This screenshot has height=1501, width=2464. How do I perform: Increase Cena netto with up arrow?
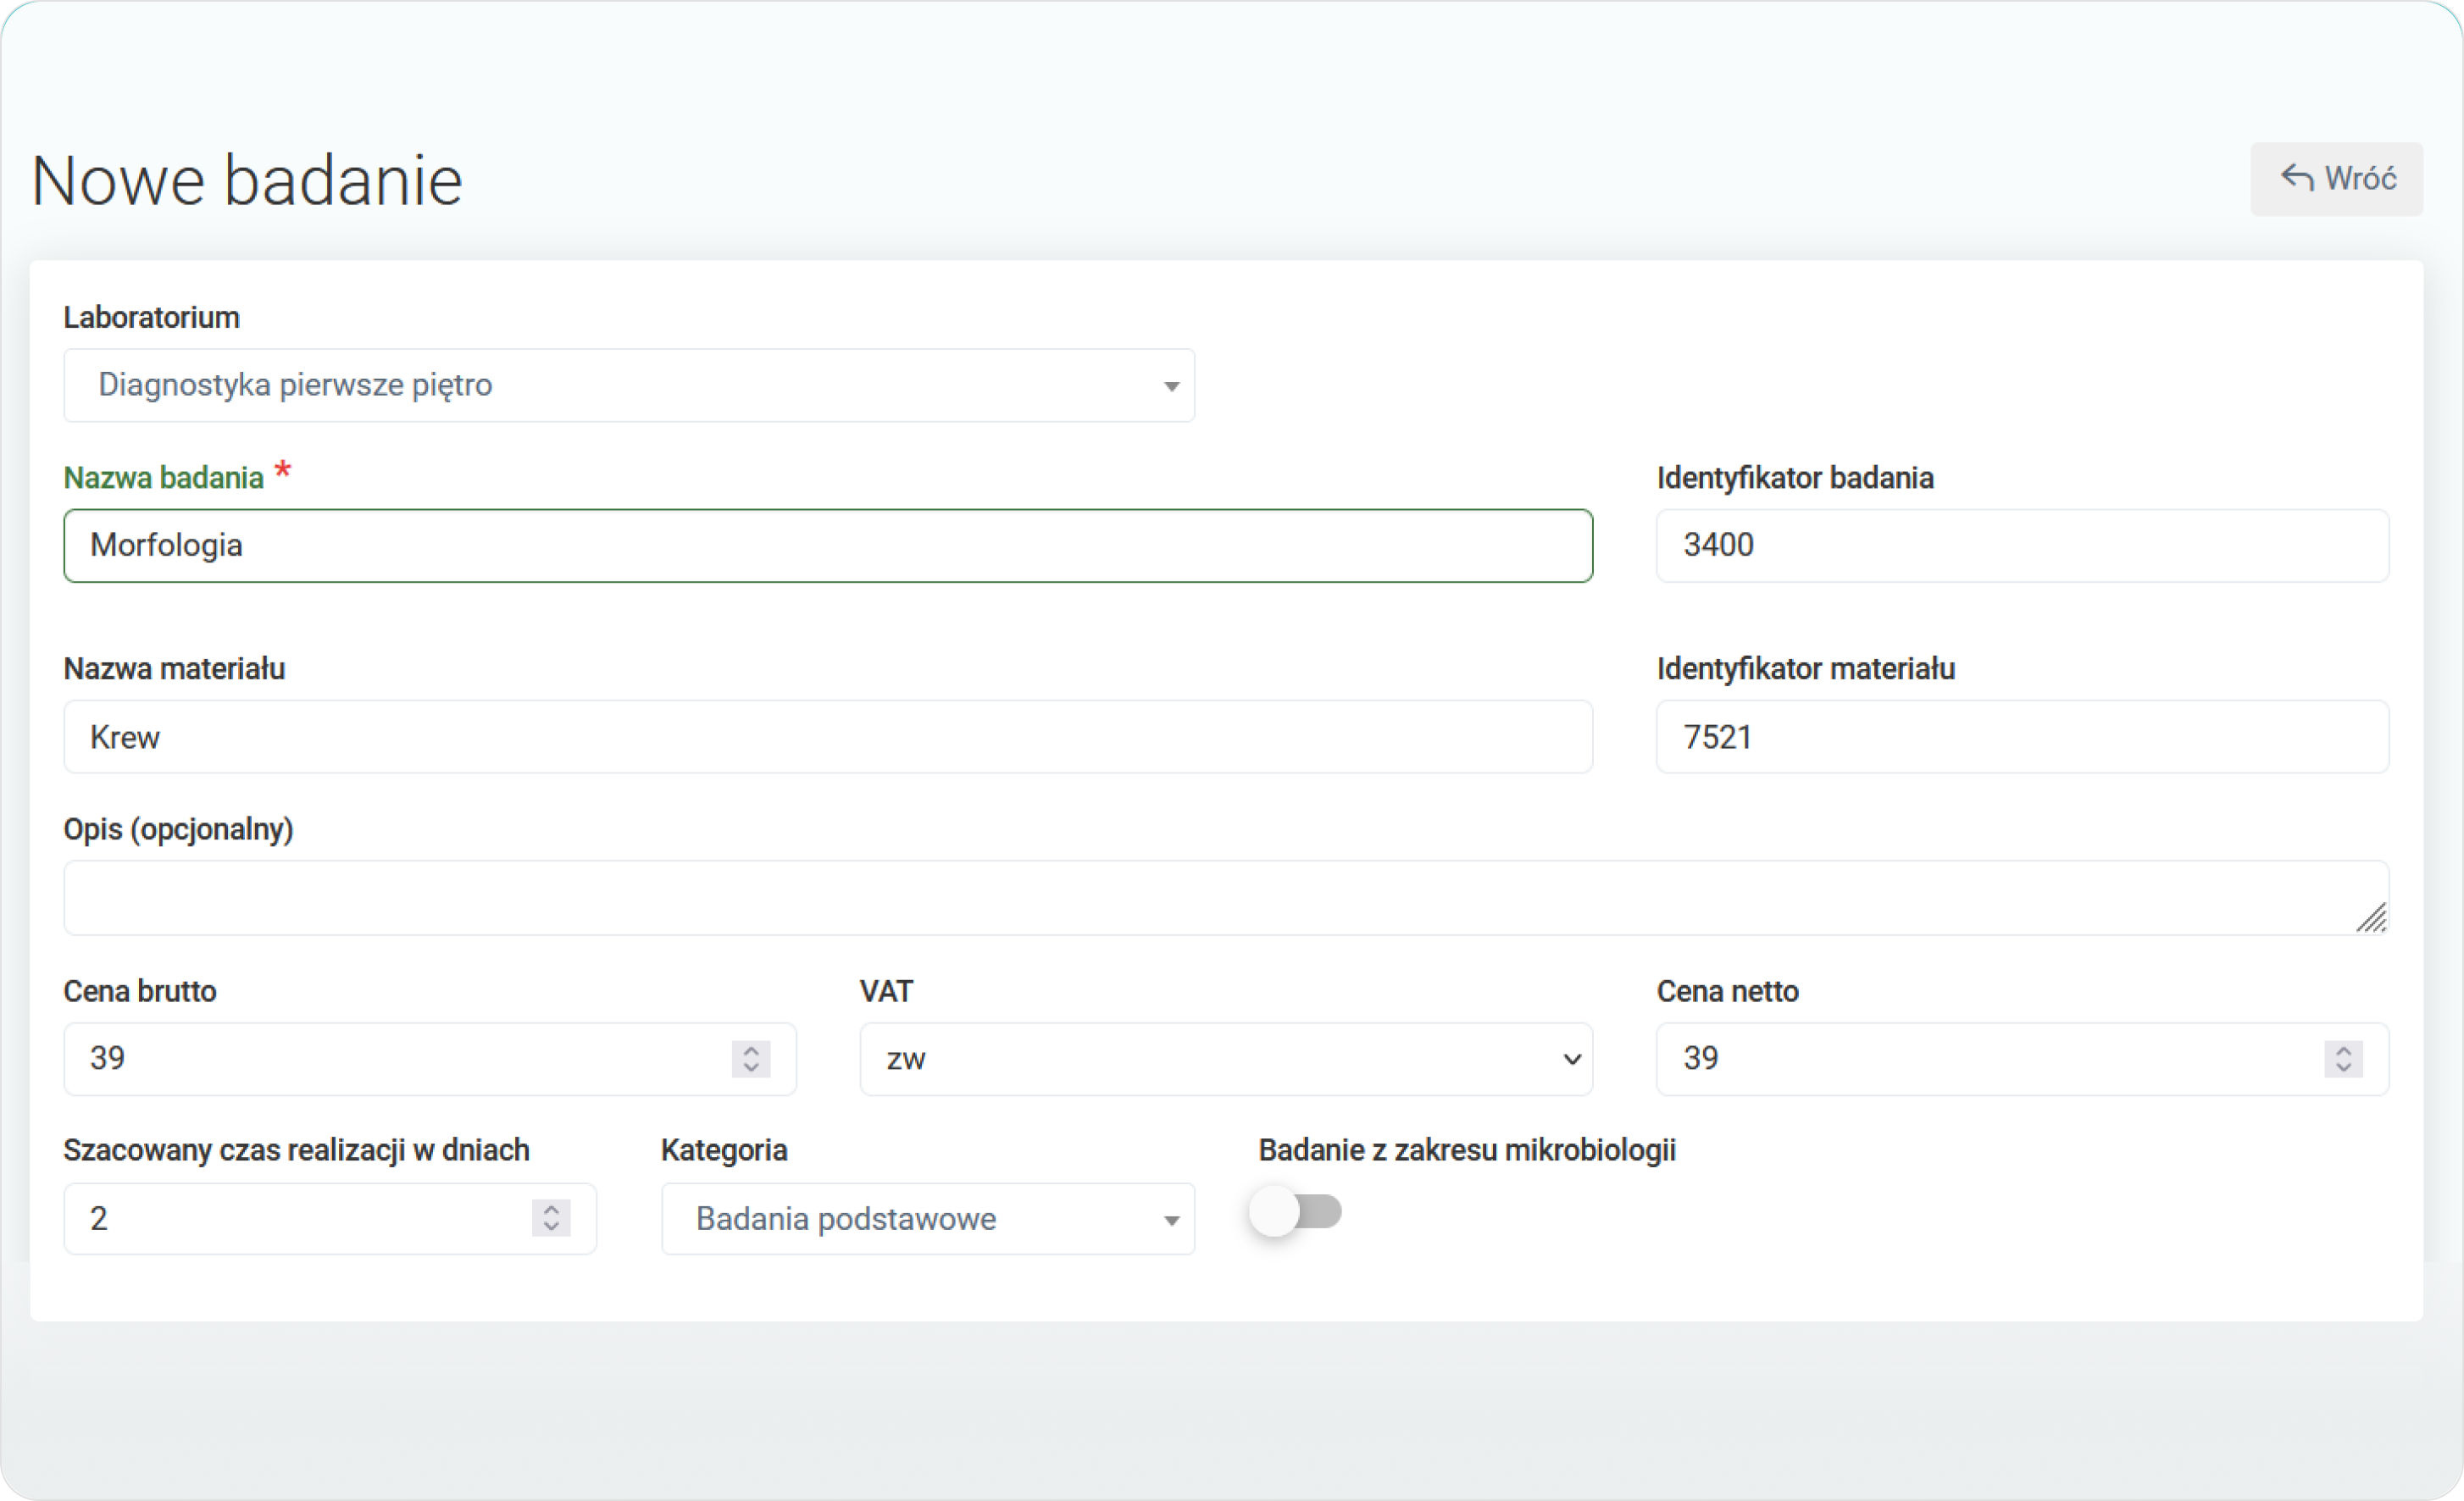click(2343, 1049)
